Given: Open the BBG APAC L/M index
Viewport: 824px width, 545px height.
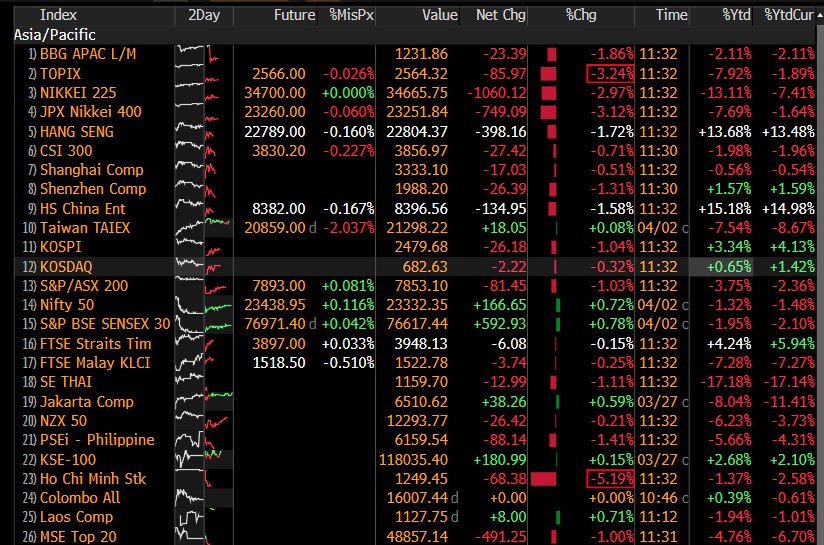Looking at the screenshot, I should click(88, 54).
